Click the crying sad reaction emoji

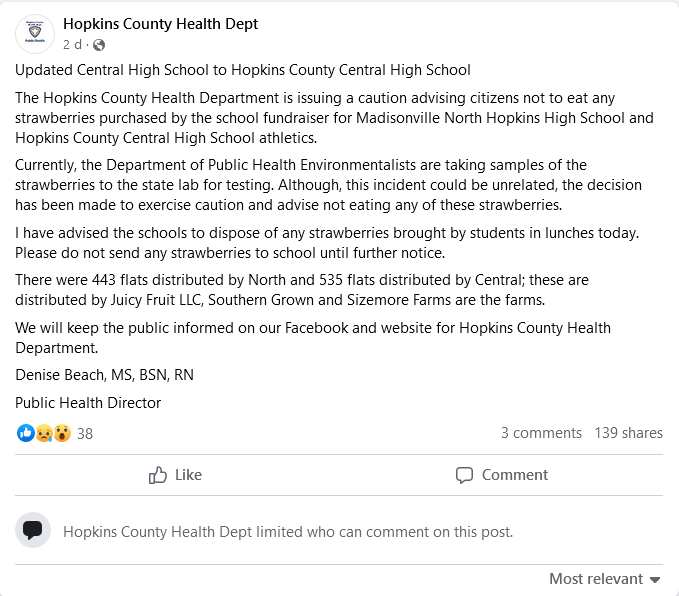click(44, 433)
